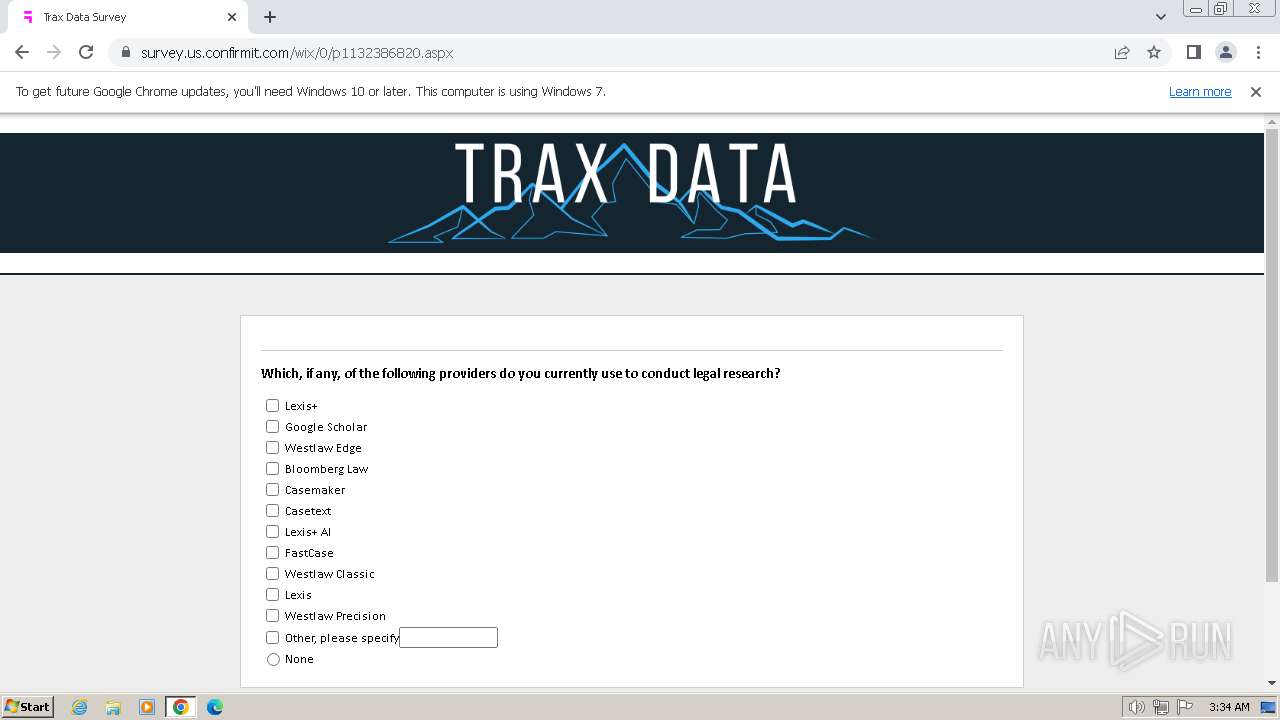The height and width of the screenshot is (720, 1280).
Task: Select the Trax Data Survey tab
Action: (x=128, y=17)
